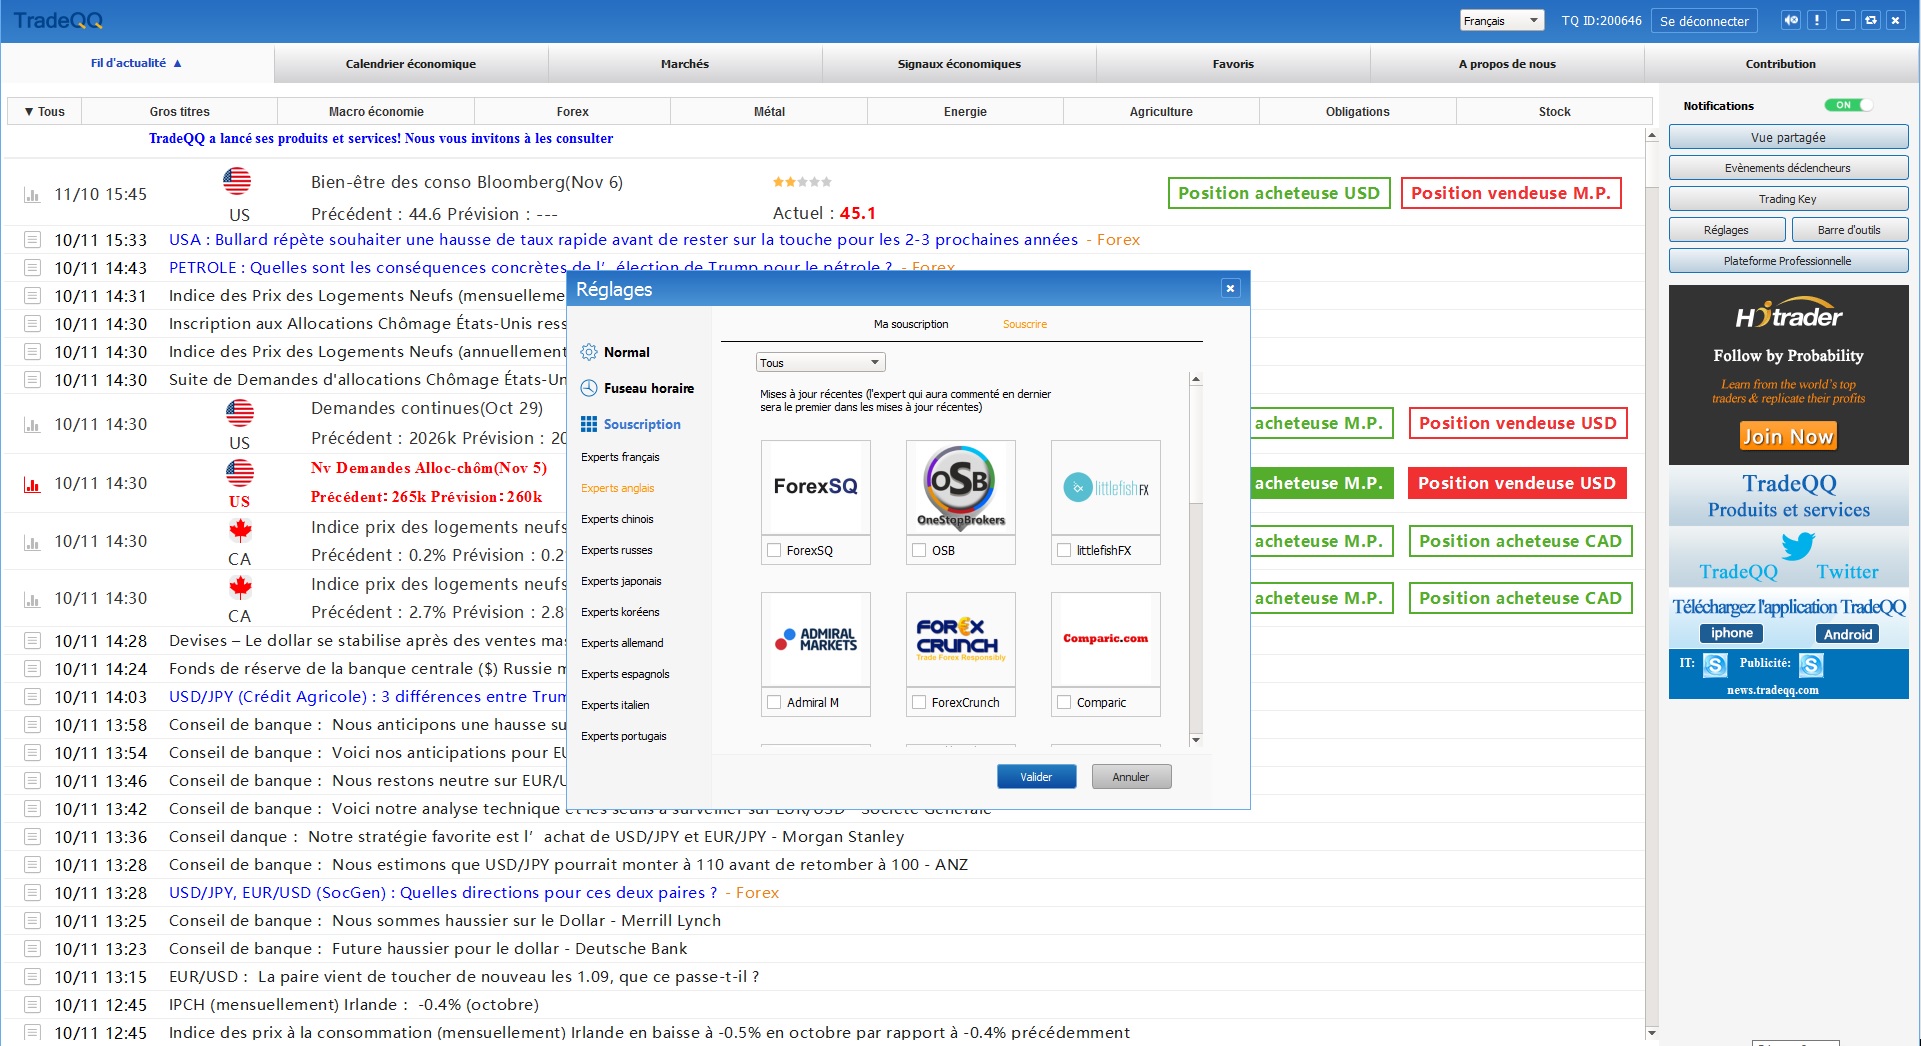Image resolution: width=1921 pixels, height=1046 pixels.
Task: Click the exclamation mark alert icon
Action: click(x=1817, y=20)
